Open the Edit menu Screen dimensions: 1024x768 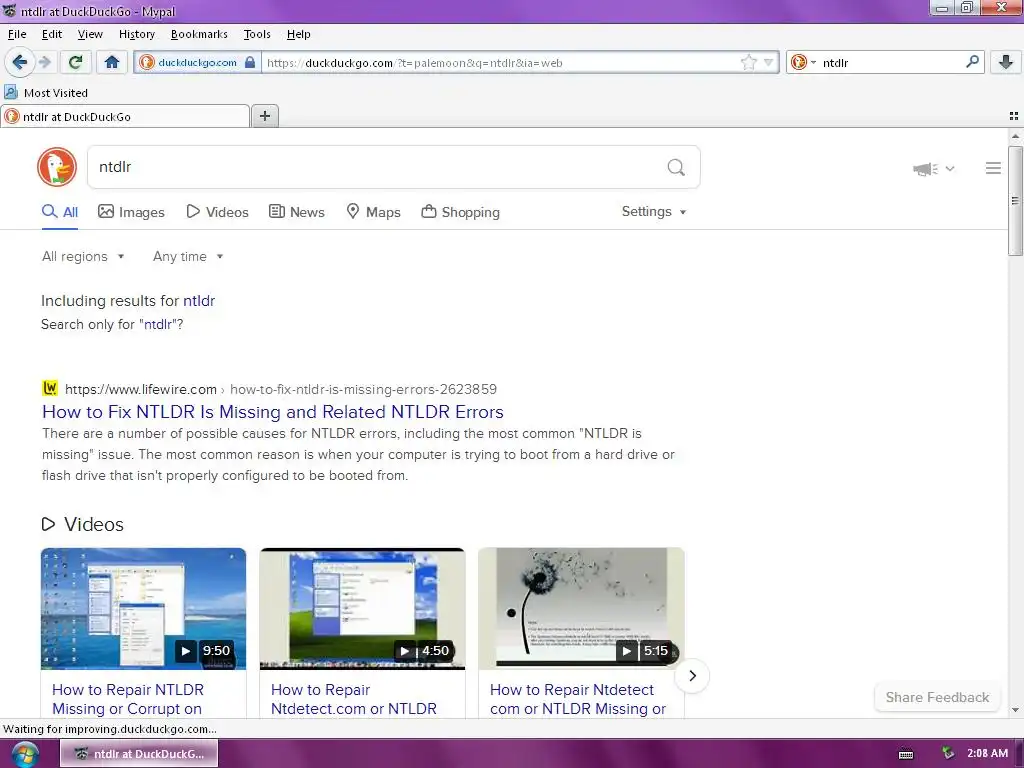52,34
